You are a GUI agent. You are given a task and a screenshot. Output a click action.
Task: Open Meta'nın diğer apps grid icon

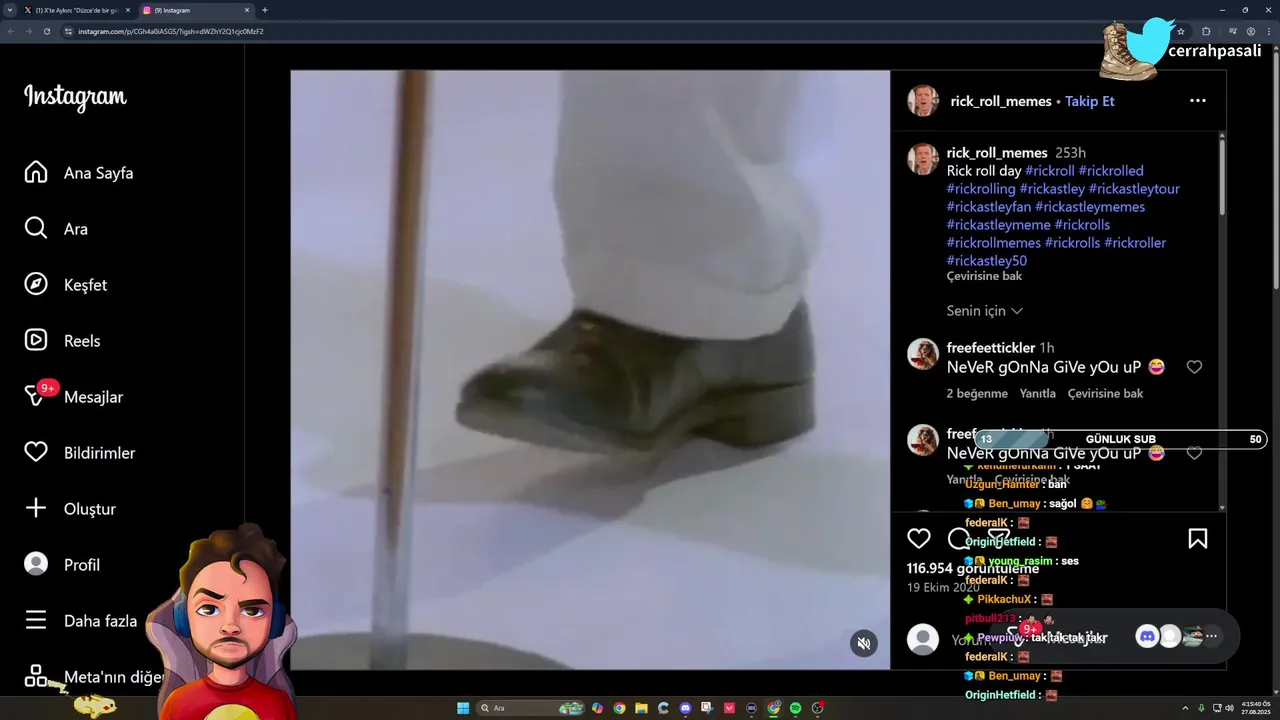coord(36,677)
